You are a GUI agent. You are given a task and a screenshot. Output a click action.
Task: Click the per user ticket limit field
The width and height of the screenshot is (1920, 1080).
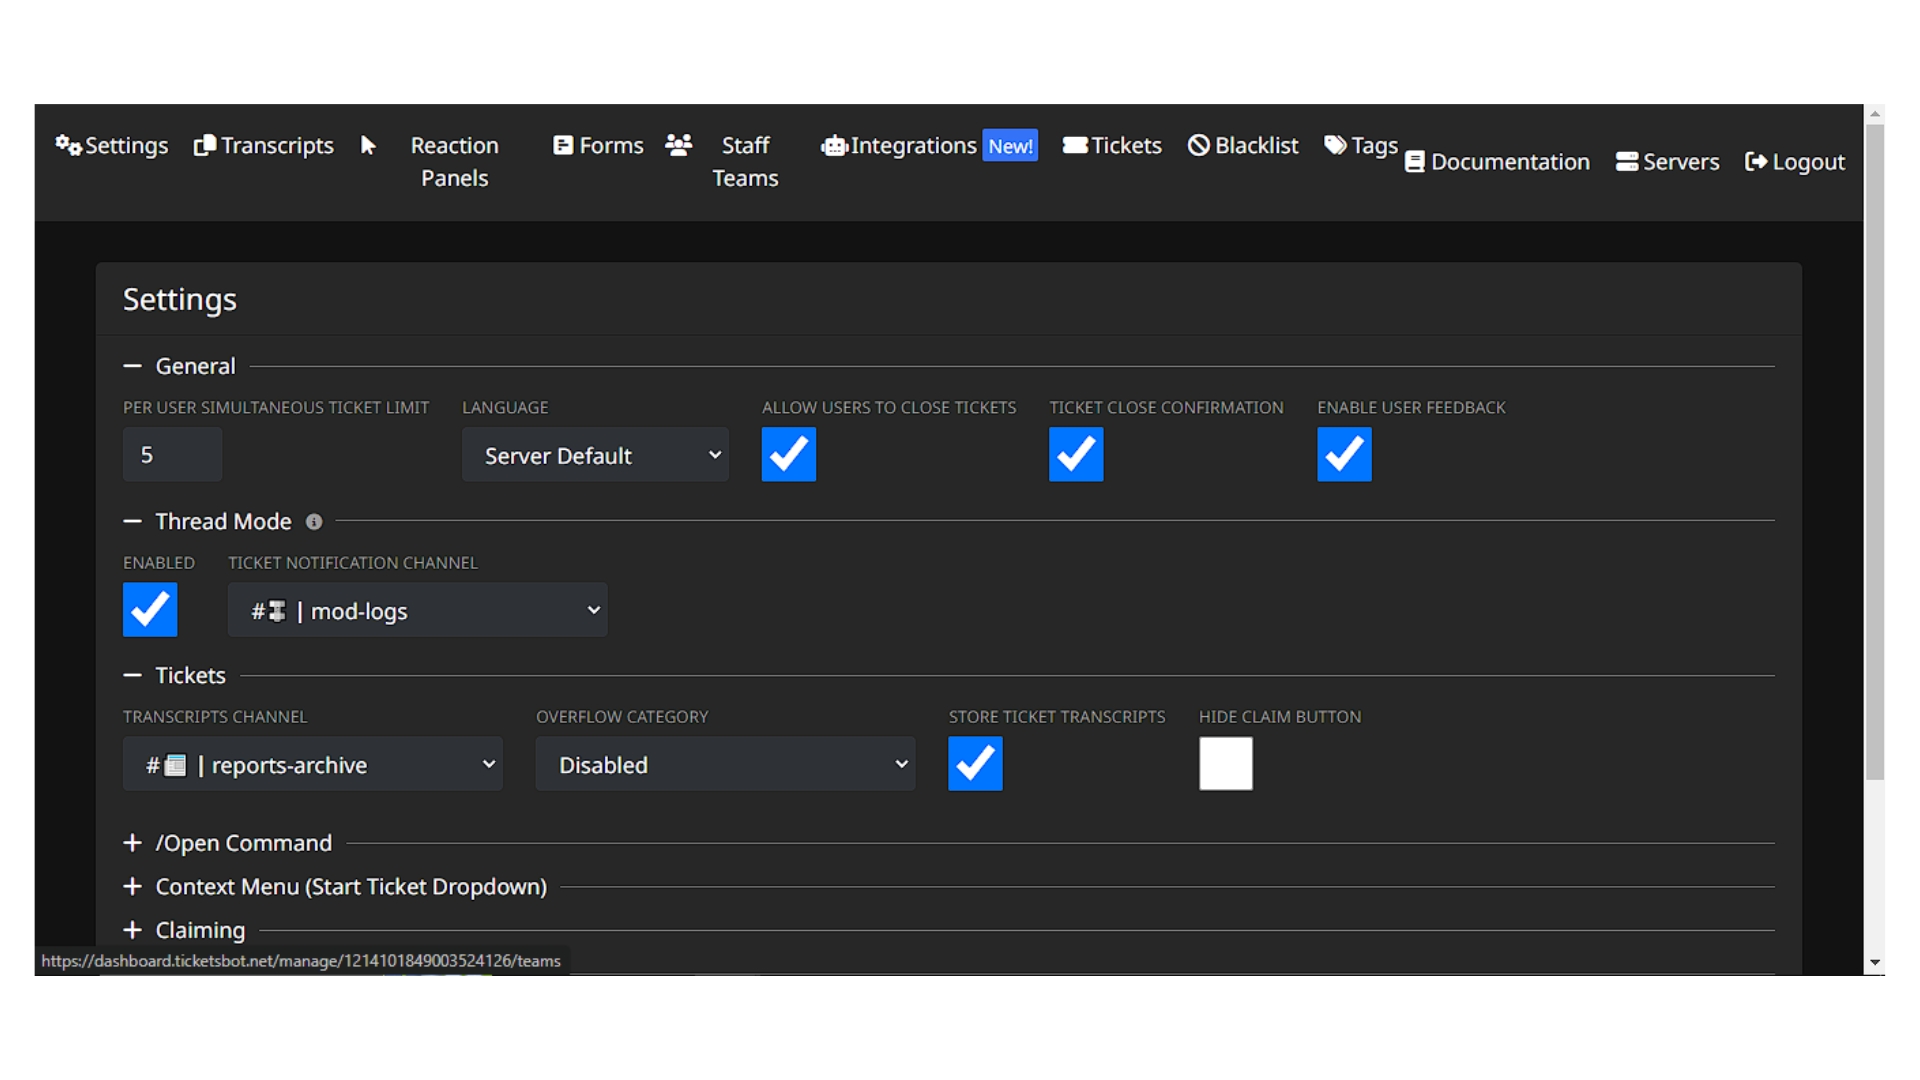click(x=172, y=456)
